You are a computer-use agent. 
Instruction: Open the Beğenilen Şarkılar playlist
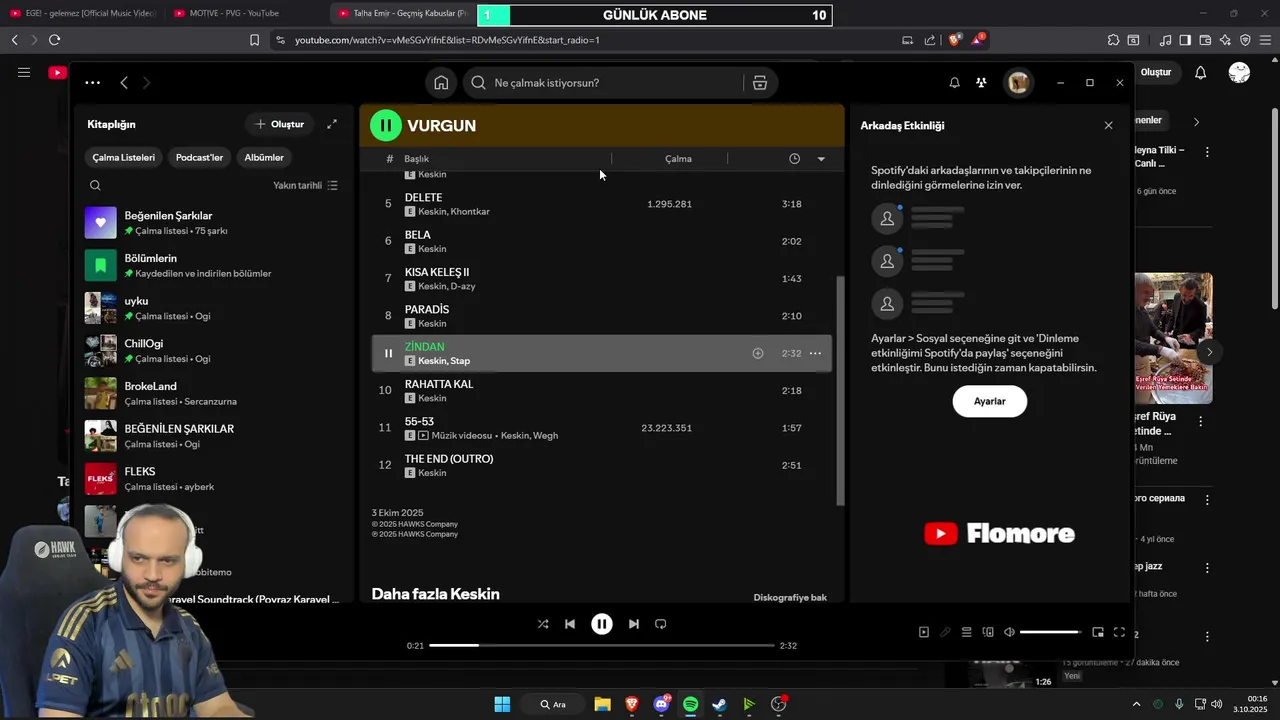pyautogui.click(x=215, y=222)
